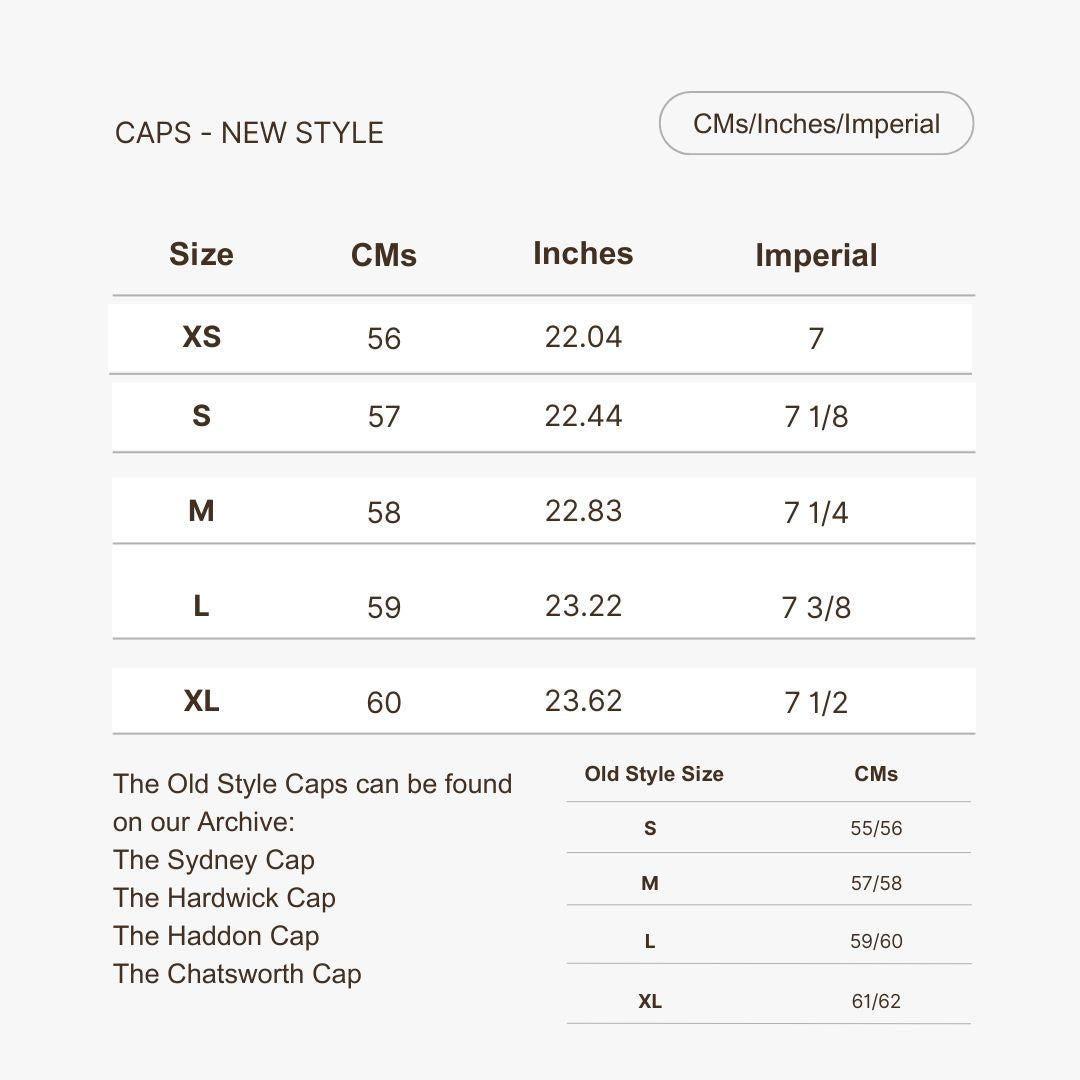Select the 59/60 old style value
The image size is (1080, 1080).
876,941
